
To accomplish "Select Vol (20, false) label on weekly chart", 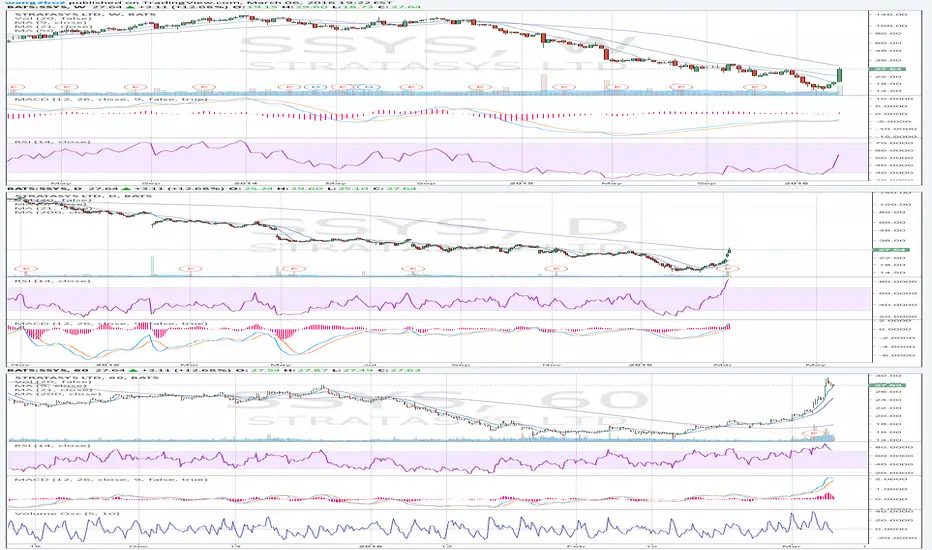I will pyautogui.click(x=53, y=18).
